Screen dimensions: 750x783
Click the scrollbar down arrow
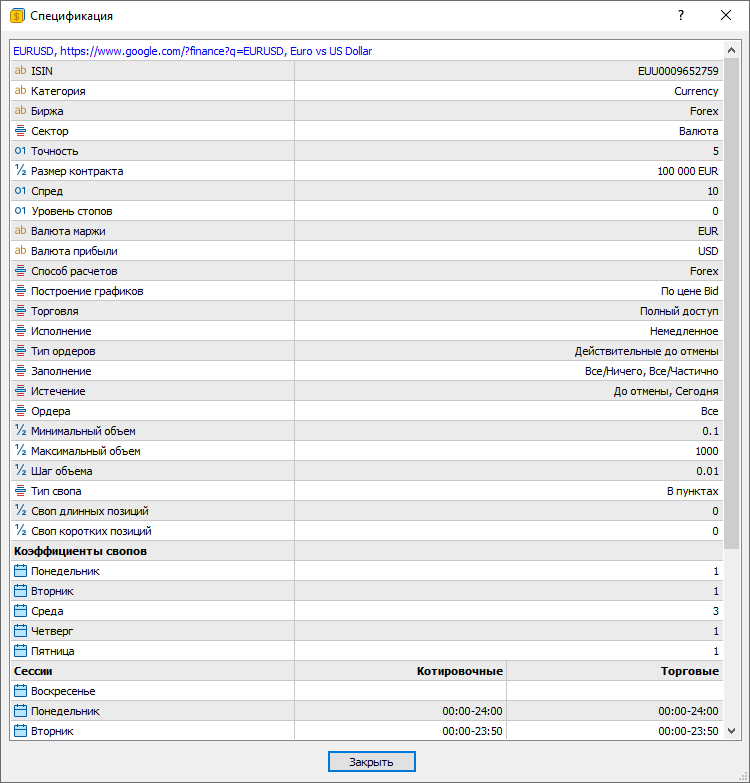click(732, 731)
